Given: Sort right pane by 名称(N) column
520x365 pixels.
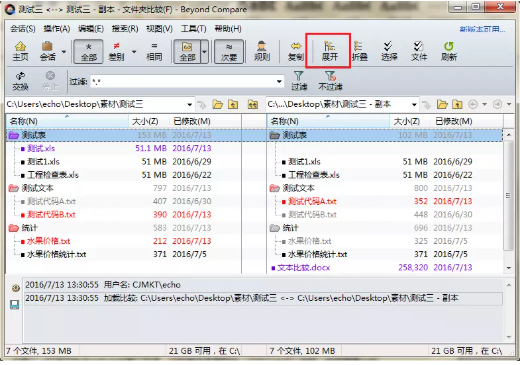Looking at the screenshot, I should pyautogui.click(x=329, y=121).
